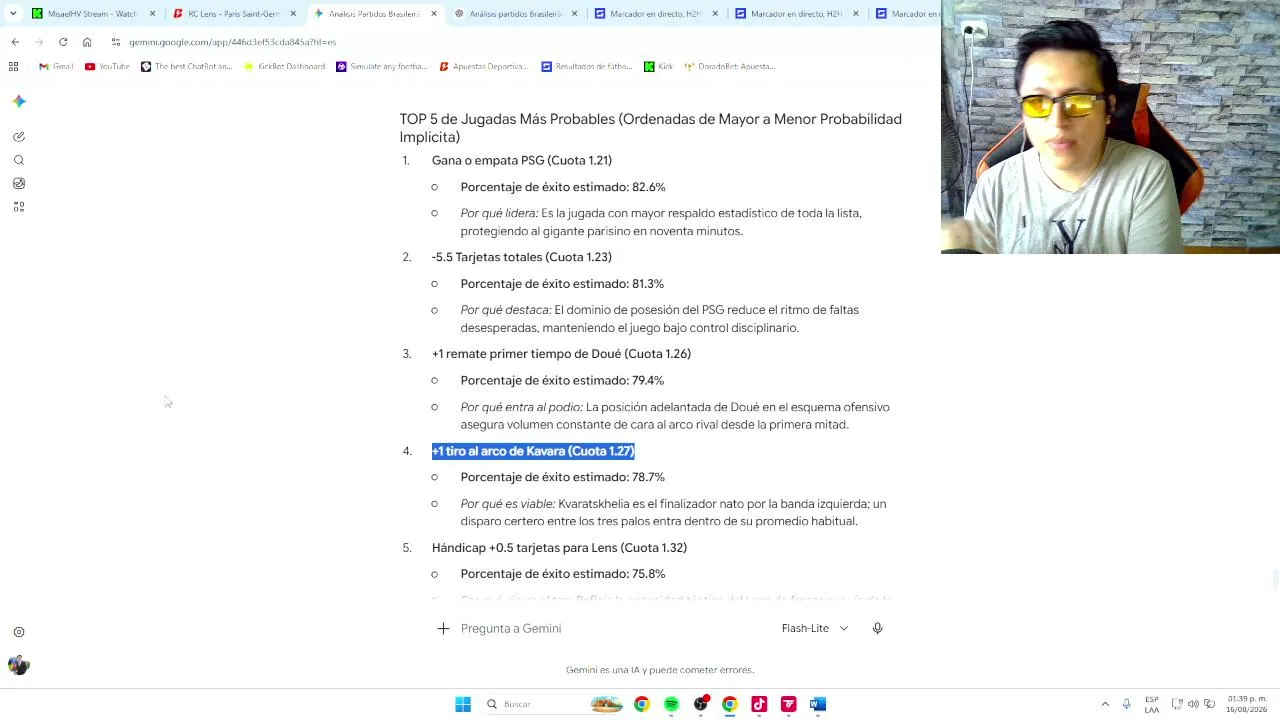
Task: Open the Gmail bookmark
Action: pos(56,66)
